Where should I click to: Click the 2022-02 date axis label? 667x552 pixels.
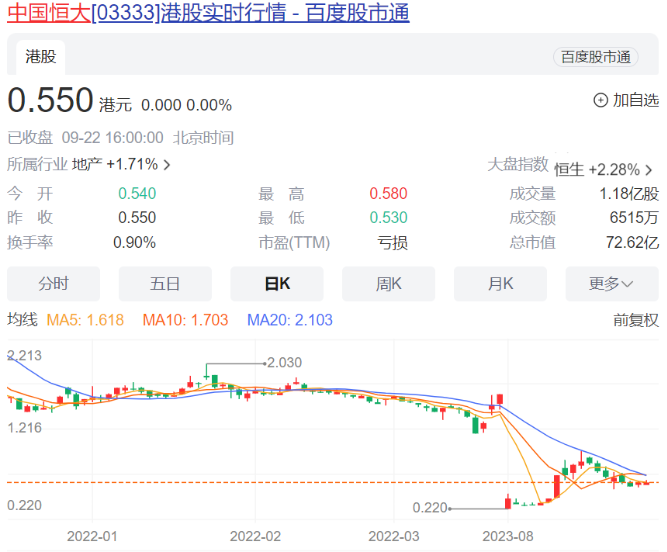click(255, 536)
